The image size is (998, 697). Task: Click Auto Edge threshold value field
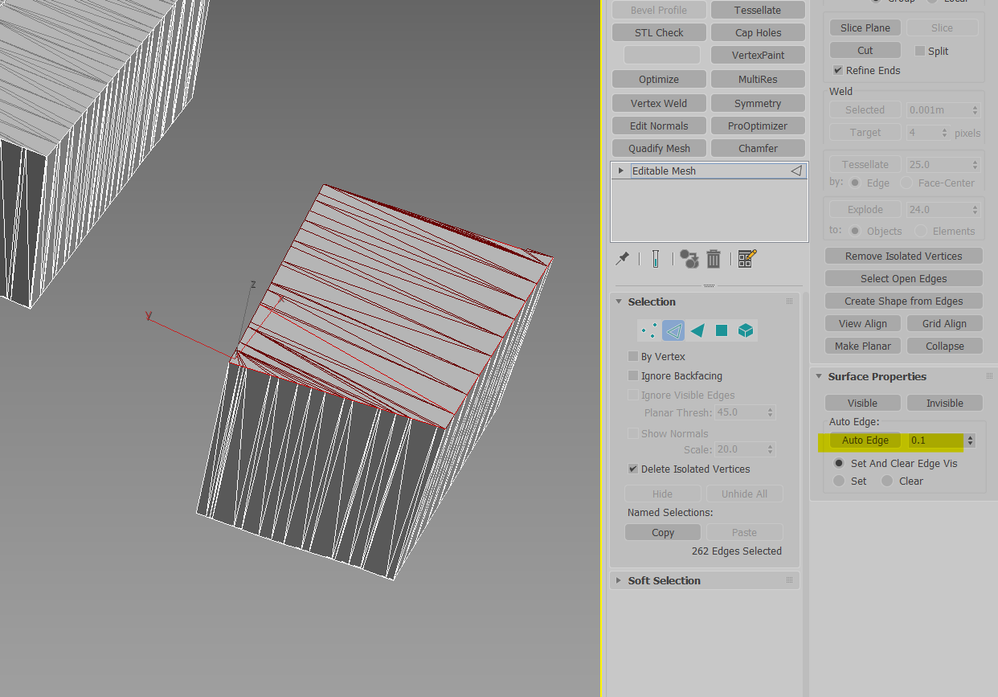pos(936,440)
